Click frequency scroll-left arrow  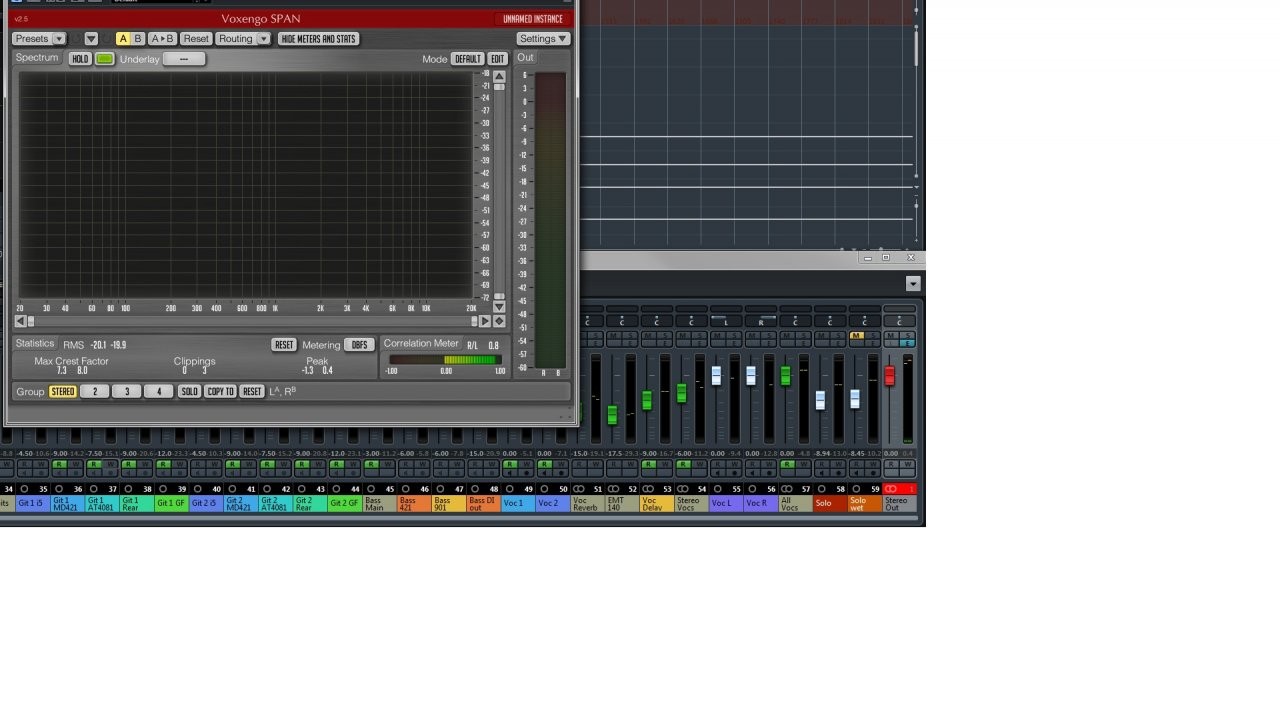20,321
